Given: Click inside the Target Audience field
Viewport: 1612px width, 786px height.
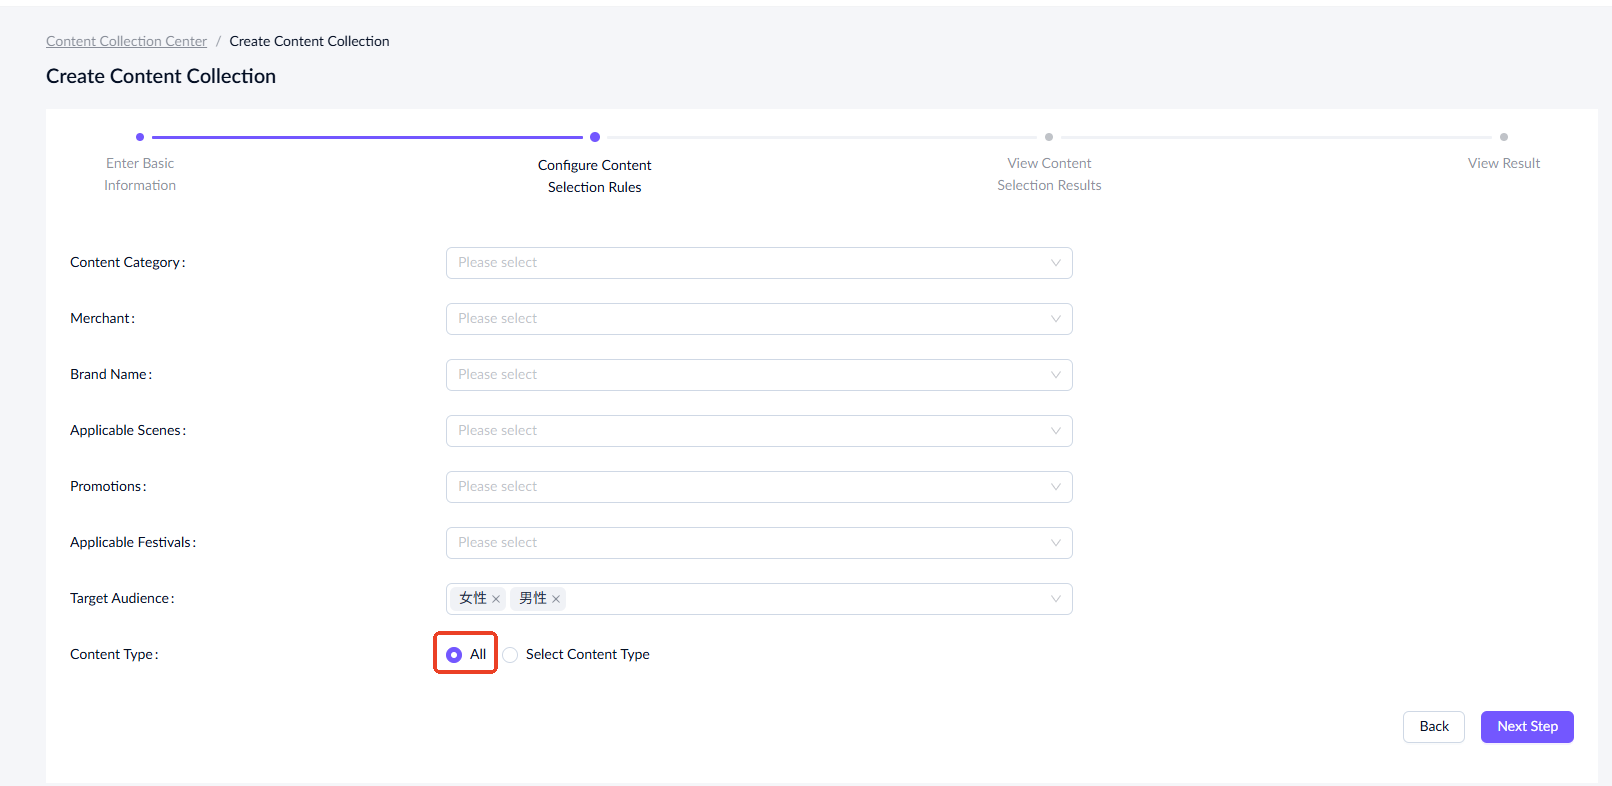Looking at the screenshot, I should click(800, 599).
